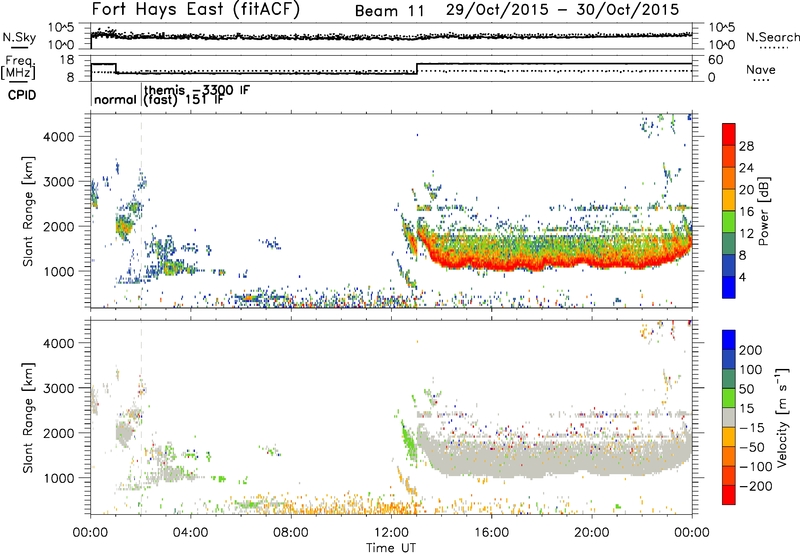
Task: Click the '08:00' time axis tick
Action: tap(291, 533)
